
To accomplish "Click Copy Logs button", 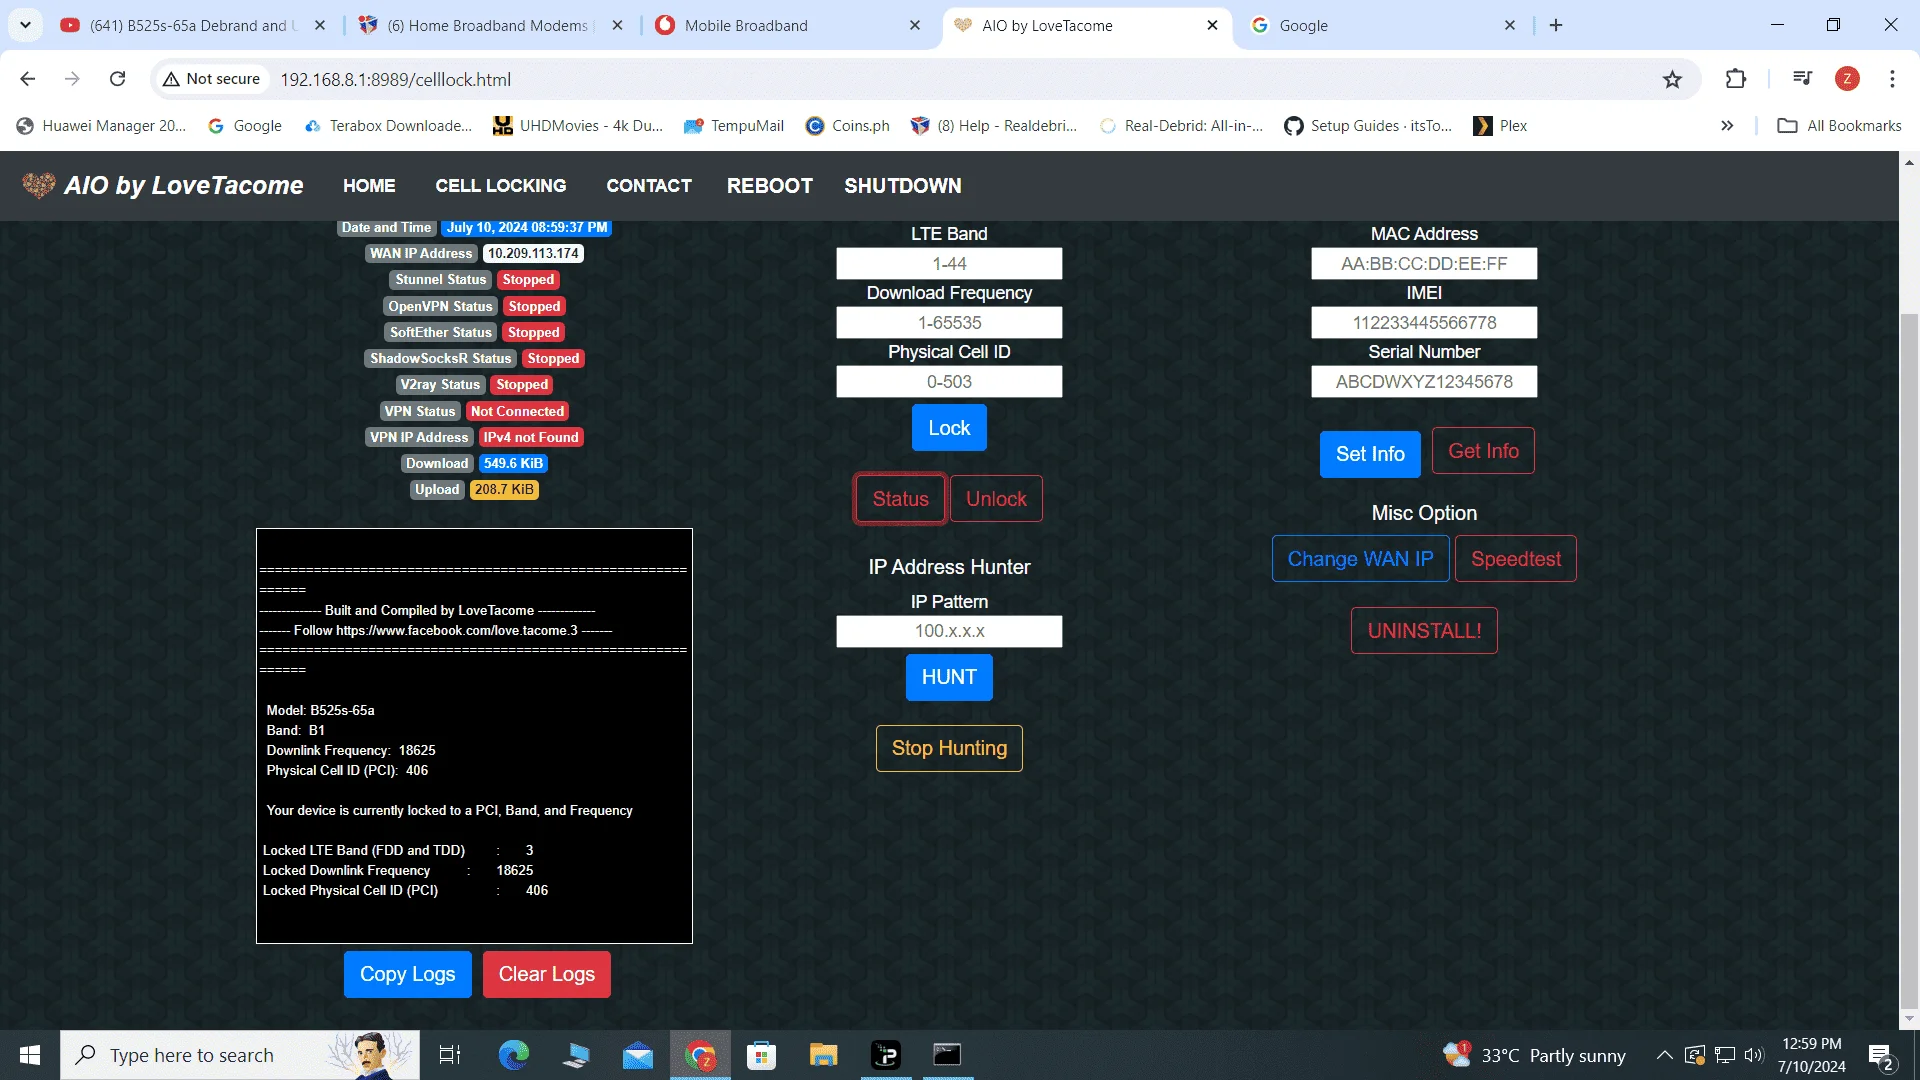I will 407,975.
